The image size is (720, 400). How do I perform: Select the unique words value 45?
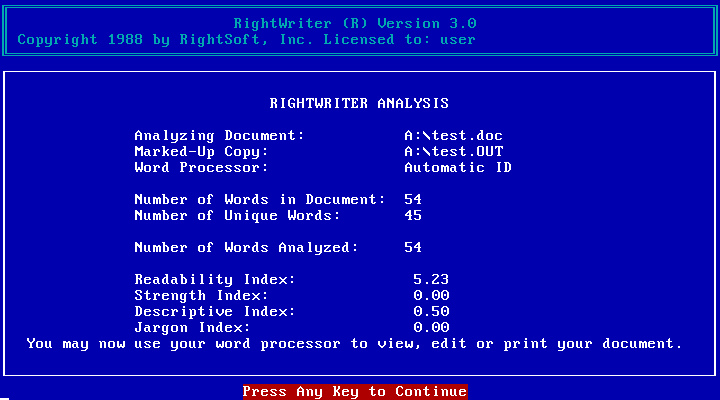point(413,216)
